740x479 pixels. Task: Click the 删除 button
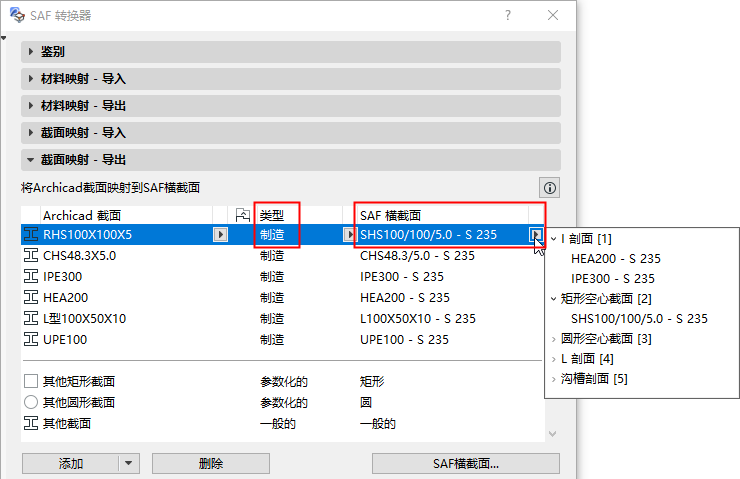tap(210, 463)
